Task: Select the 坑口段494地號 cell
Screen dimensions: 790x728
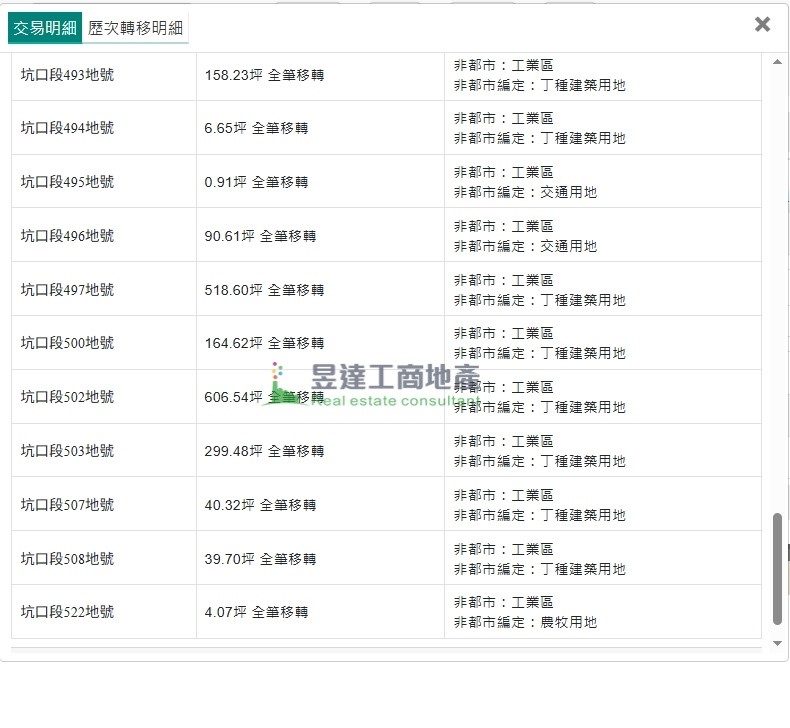Action: [68, 128]
